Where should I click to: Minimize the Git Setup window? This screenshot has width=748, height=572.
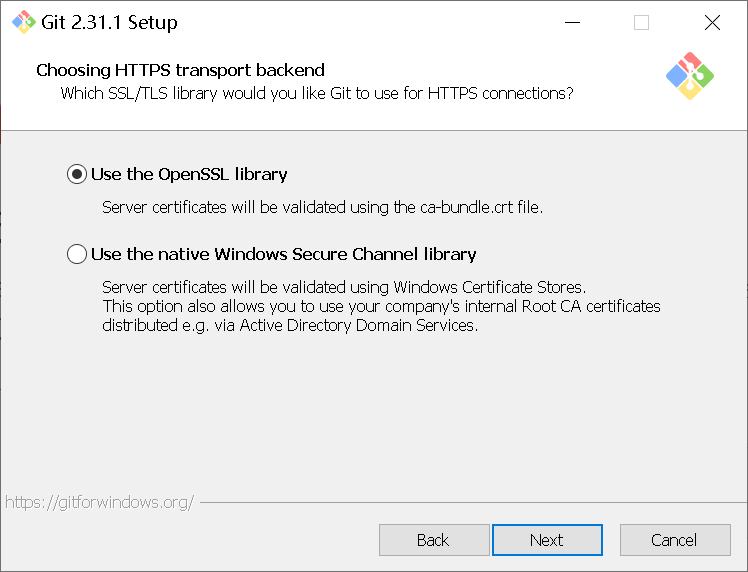click(x=571, y=22)
